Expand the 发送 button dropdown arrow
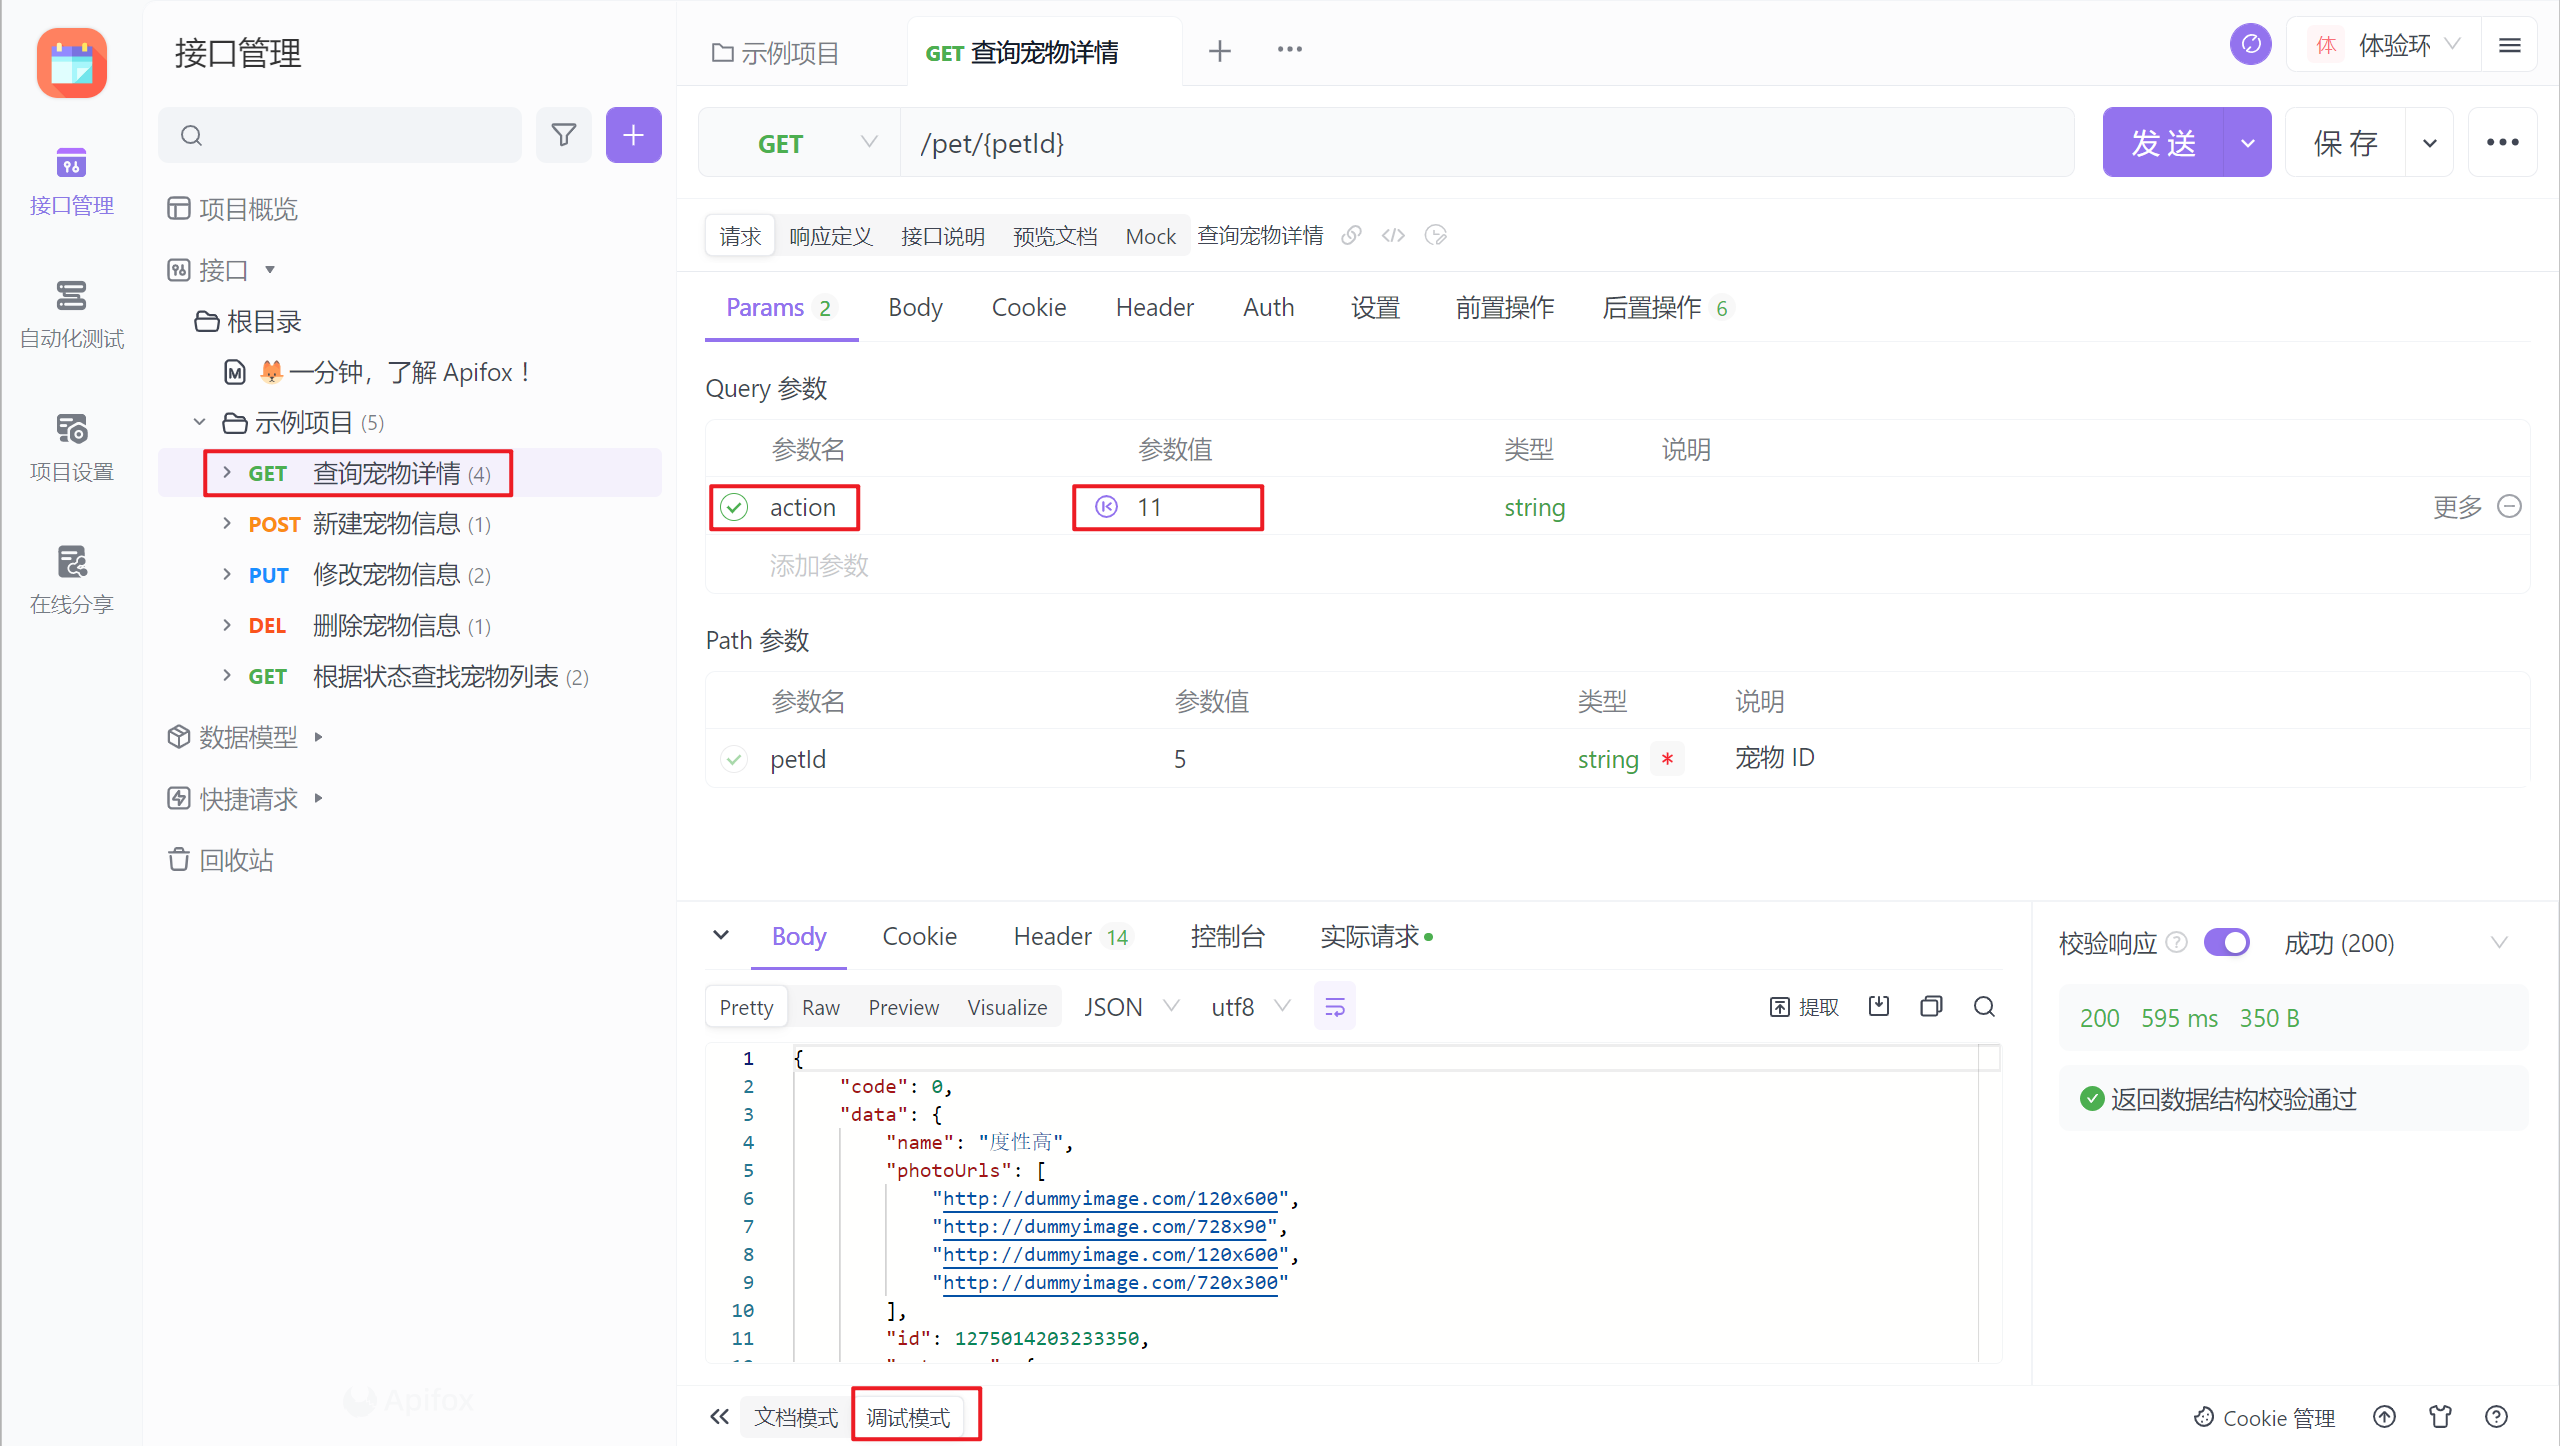The width and height of the screenshot is (2560, 1446). click(x=2247, y=143)
